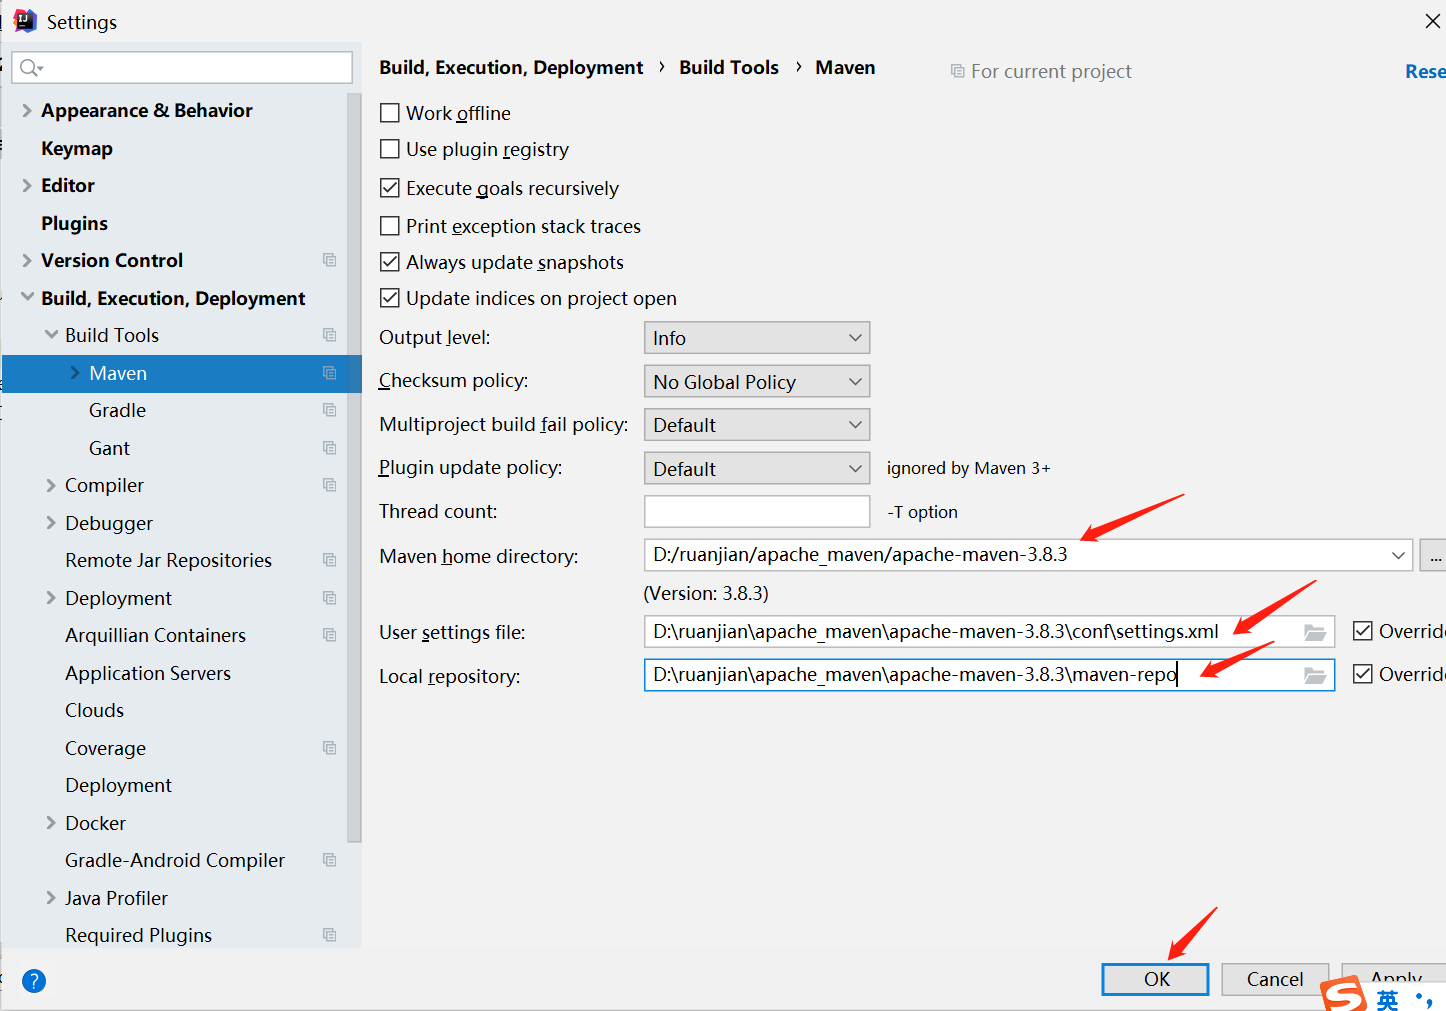Click the Sogou input method S icon
Viewport: 1446px width, 1011px height.
click(x=1343, y=996)
